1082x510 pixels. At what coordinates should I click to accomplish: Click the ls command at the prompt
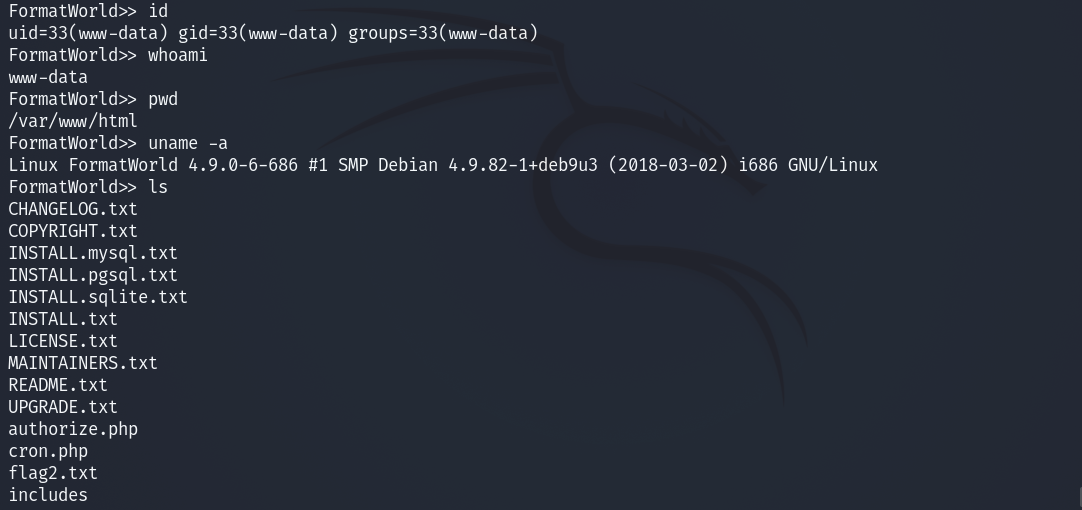(158, 187)
